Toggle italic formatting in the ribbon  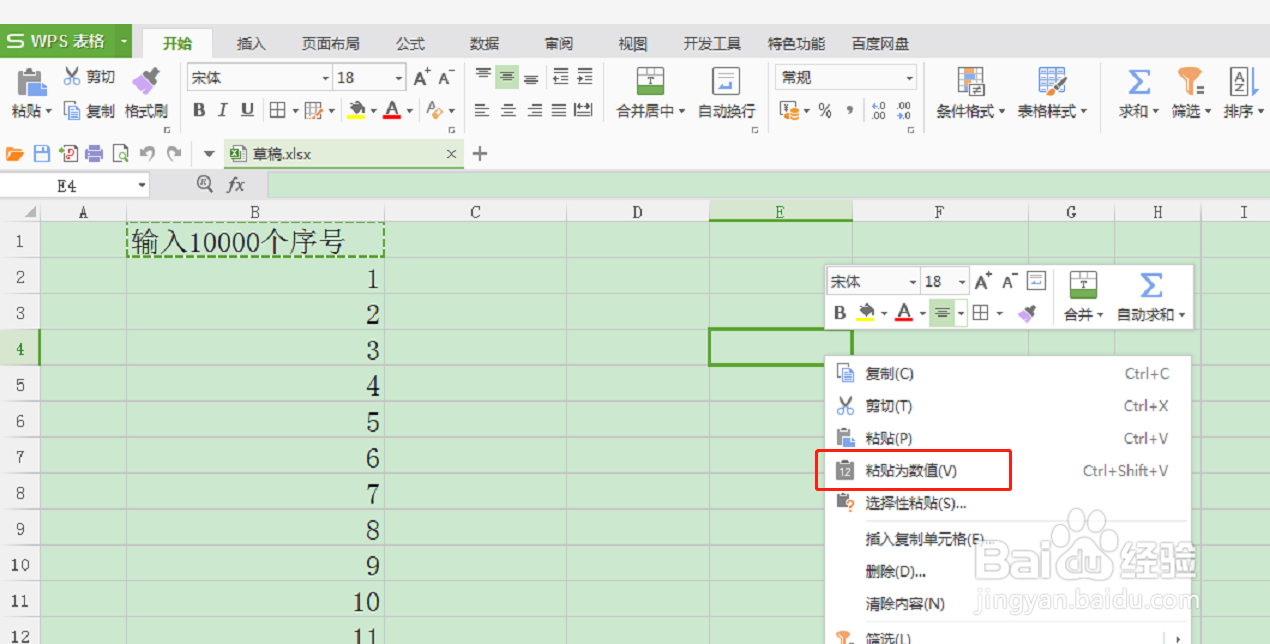click(x=221, y=110)
